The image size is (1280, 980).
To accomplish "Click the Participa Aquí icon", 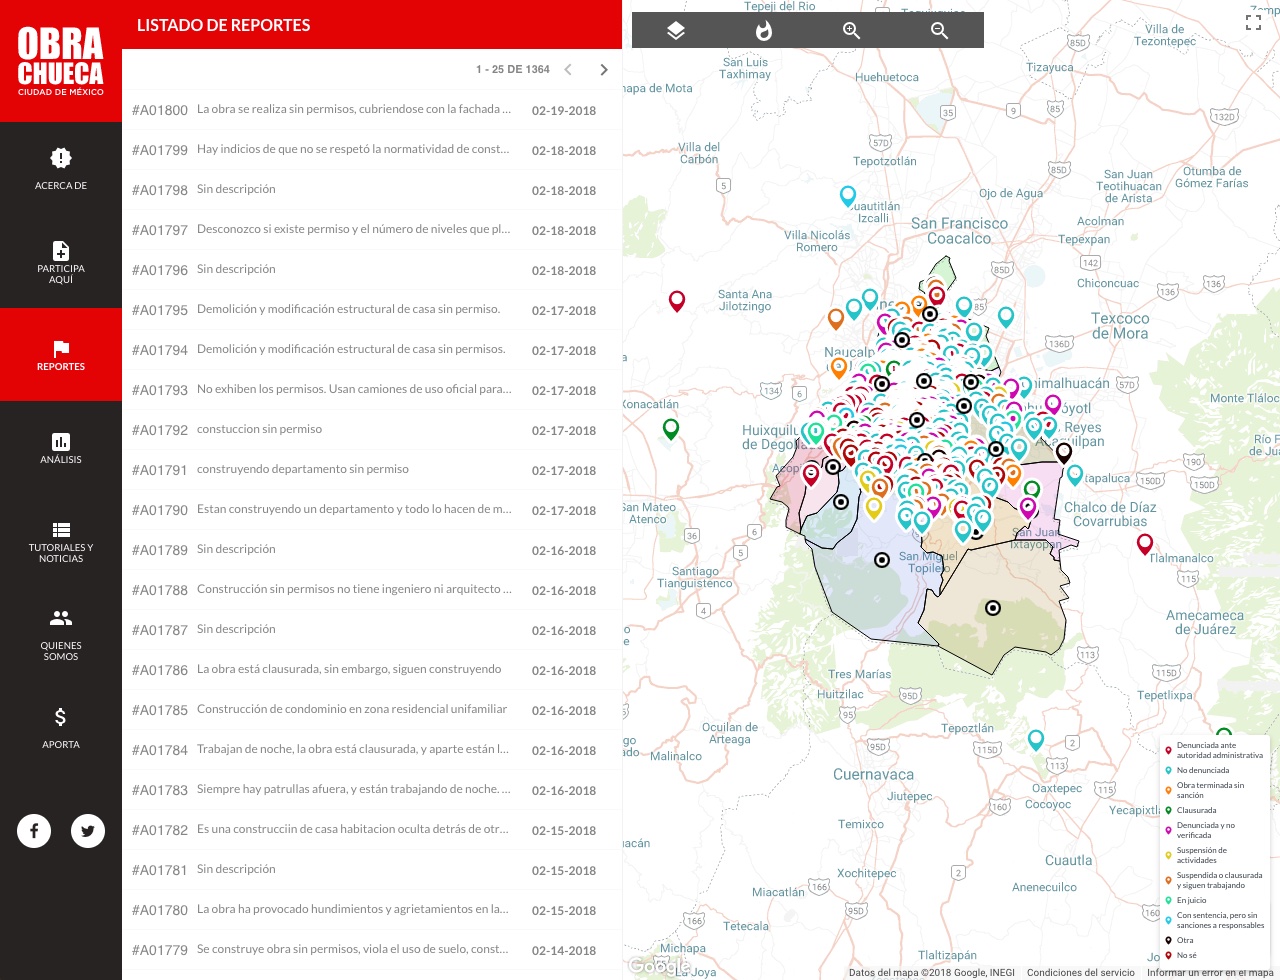I will point(61,251).
